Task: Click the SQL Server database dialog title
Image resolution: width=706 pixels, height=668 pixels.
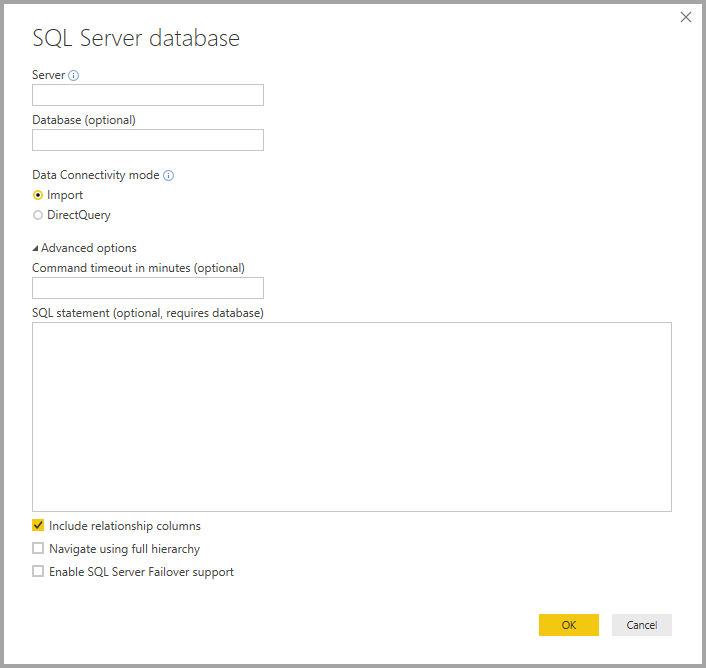Action: pos(136,39)
